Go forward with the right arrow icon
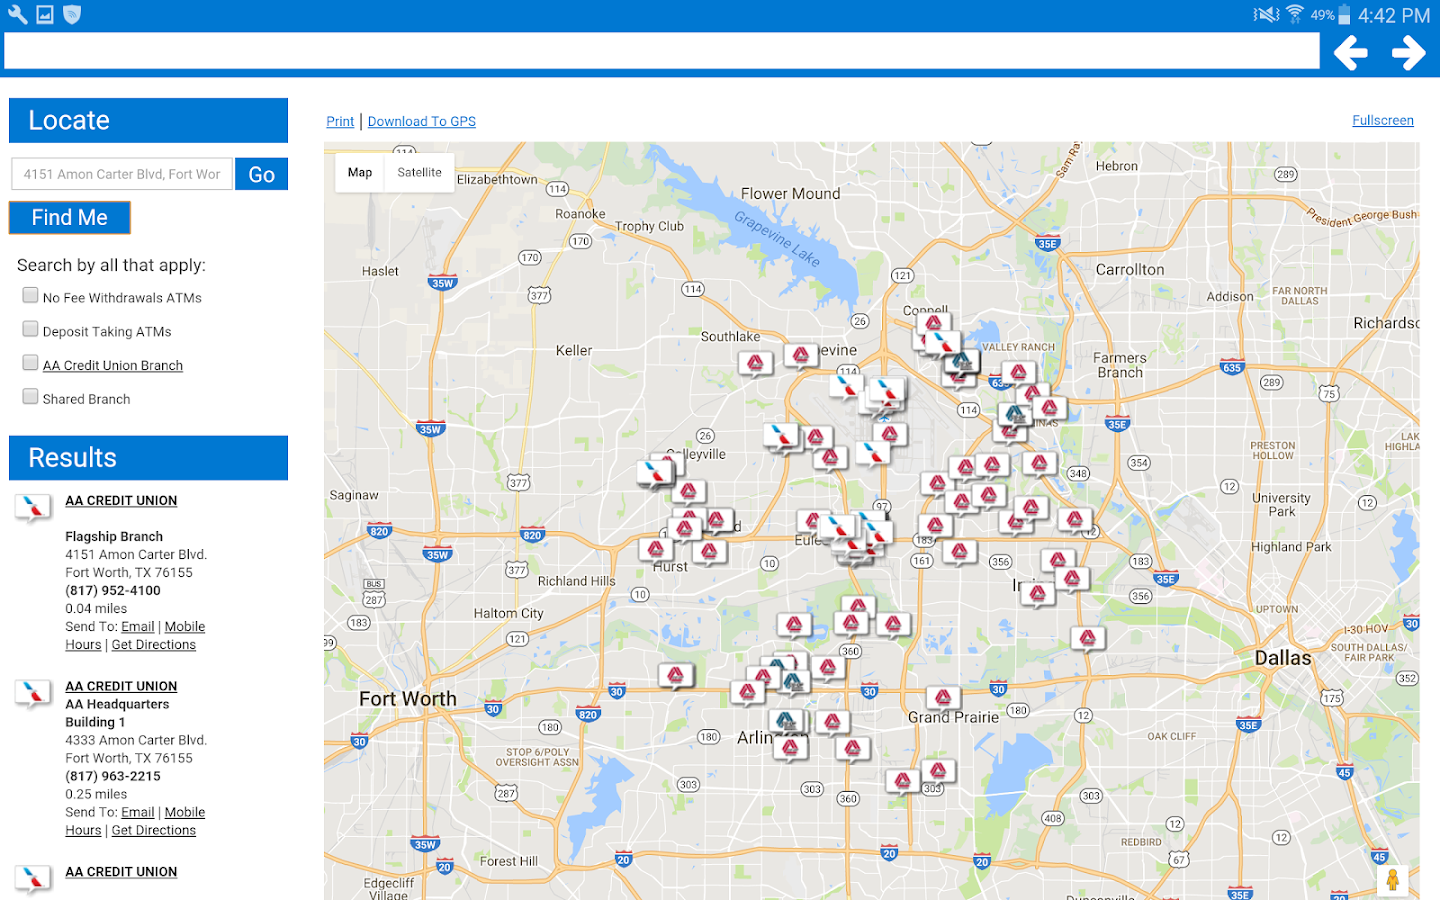Screen dimensions: 1440x900 pos(1408,52)
